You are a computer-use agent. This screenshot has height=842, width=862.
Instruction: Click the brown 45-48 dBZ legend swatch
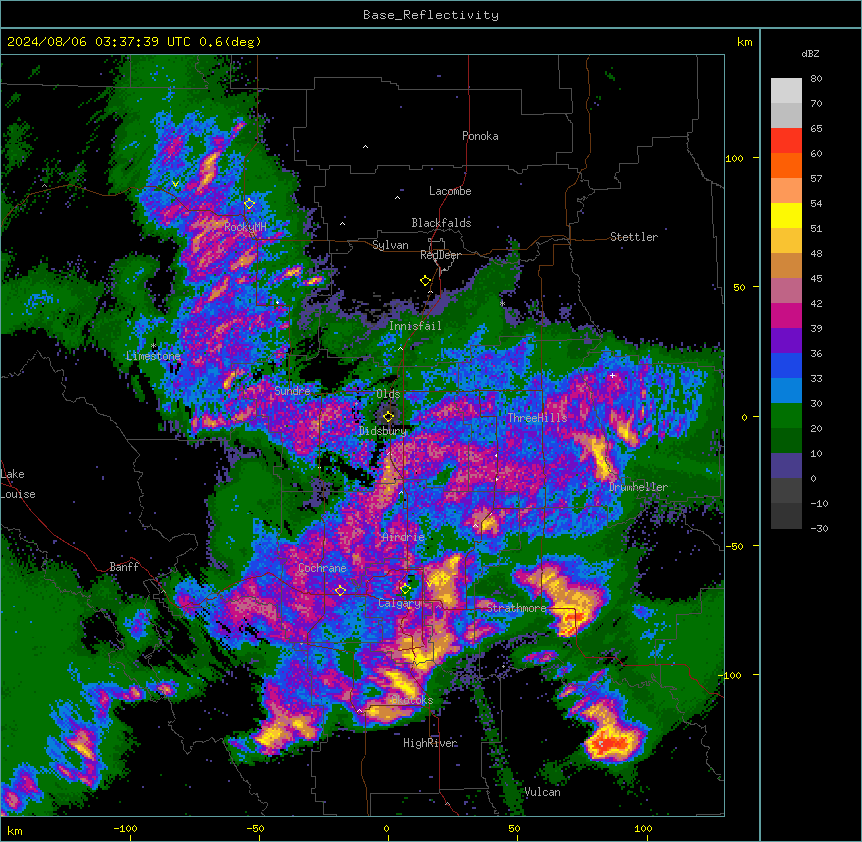[786, 266]
